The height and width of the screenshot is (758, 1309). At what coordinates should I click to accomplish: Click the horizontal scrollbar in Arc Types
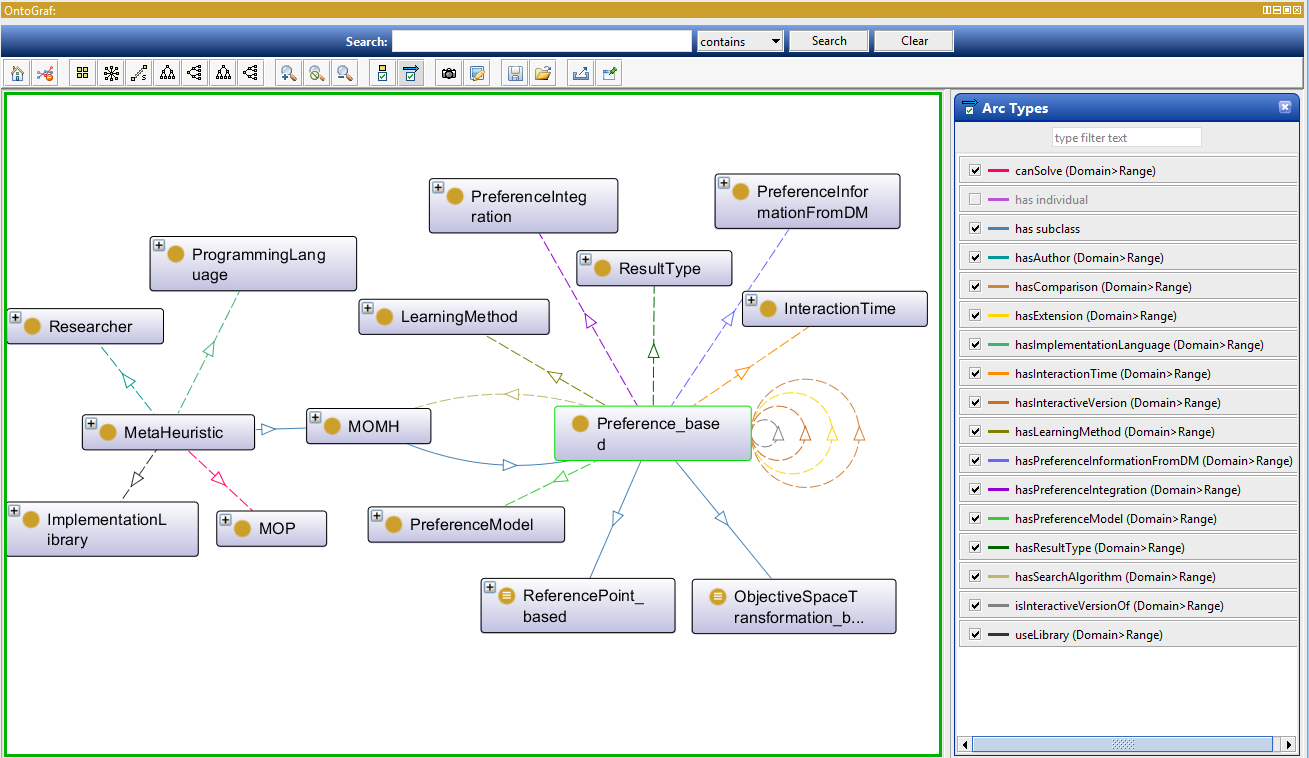[1122, 744]
